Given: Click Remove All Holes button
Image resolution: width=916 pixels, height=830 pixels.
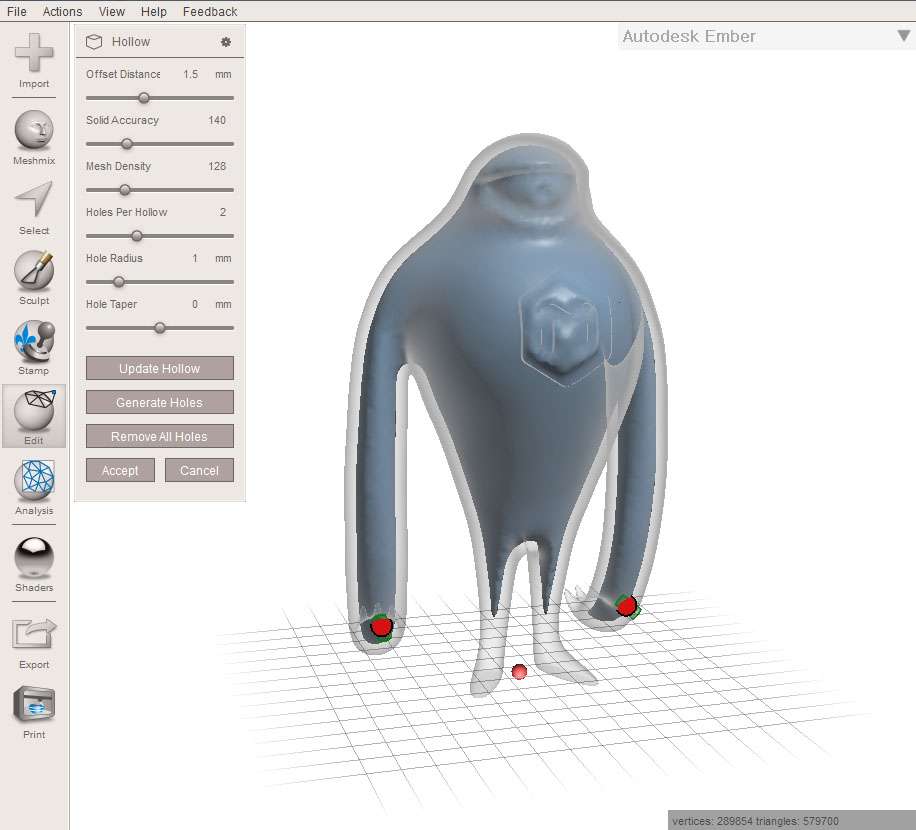Looking at the screenshot, I should tap(159, 436).
